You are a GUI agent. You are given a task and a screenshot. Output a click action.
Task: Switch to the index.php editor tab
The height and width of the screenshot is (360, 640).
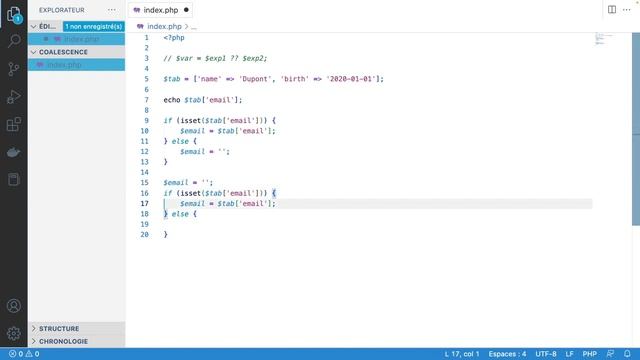160,10
